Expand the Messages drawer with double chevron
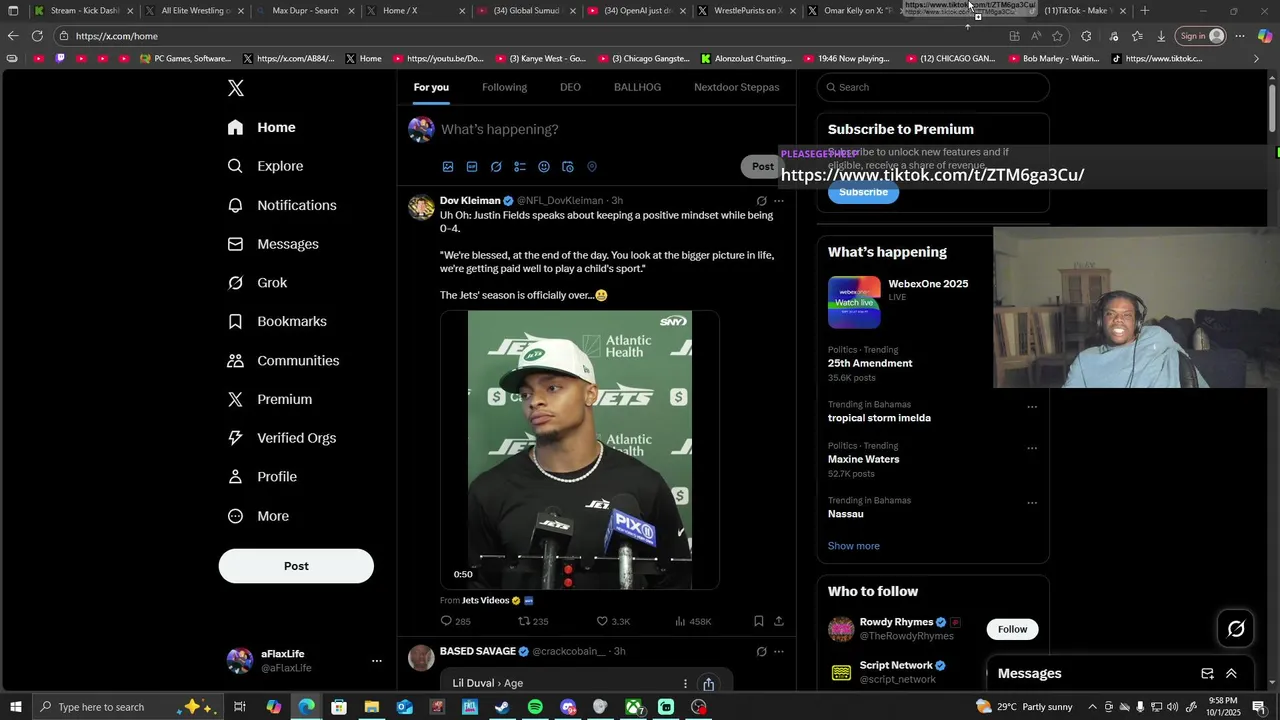 click(x=1231, y=674)
